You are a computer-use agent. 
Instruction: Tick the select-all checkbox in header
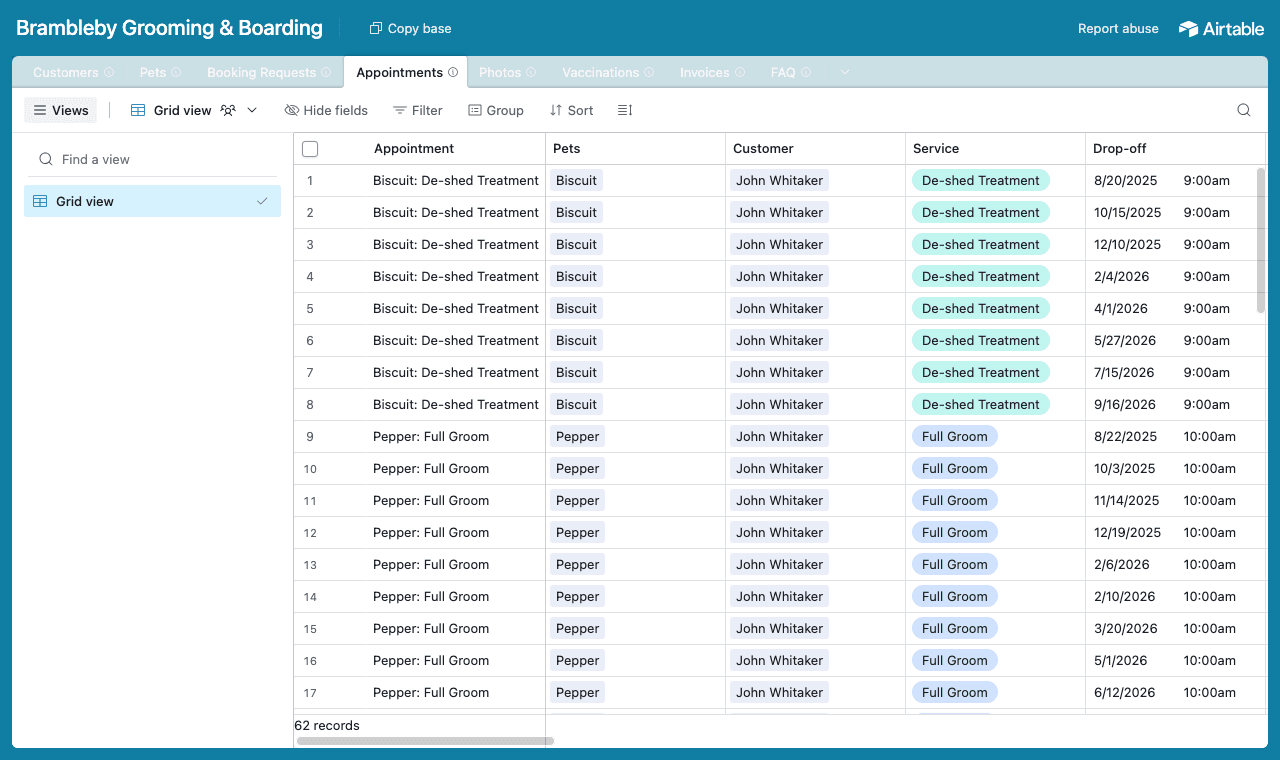310,149
